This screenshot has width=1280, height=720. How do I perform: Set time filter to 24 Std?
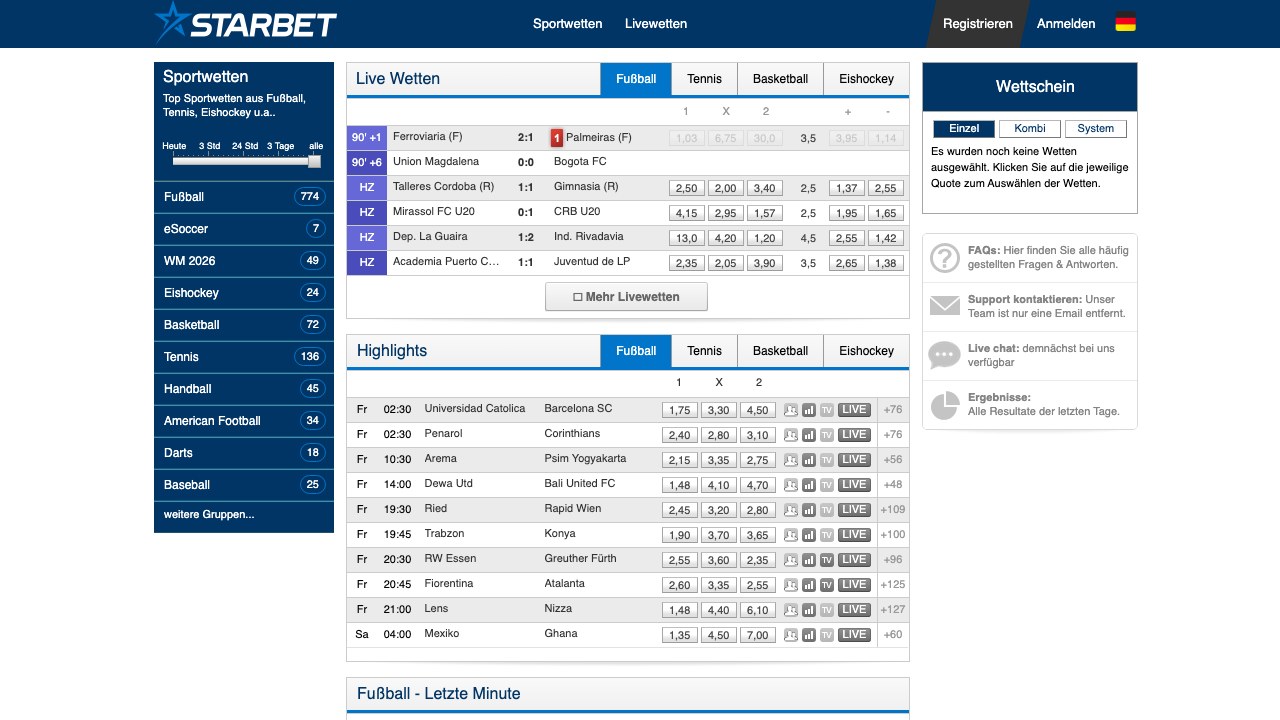(x=245, y=146)
